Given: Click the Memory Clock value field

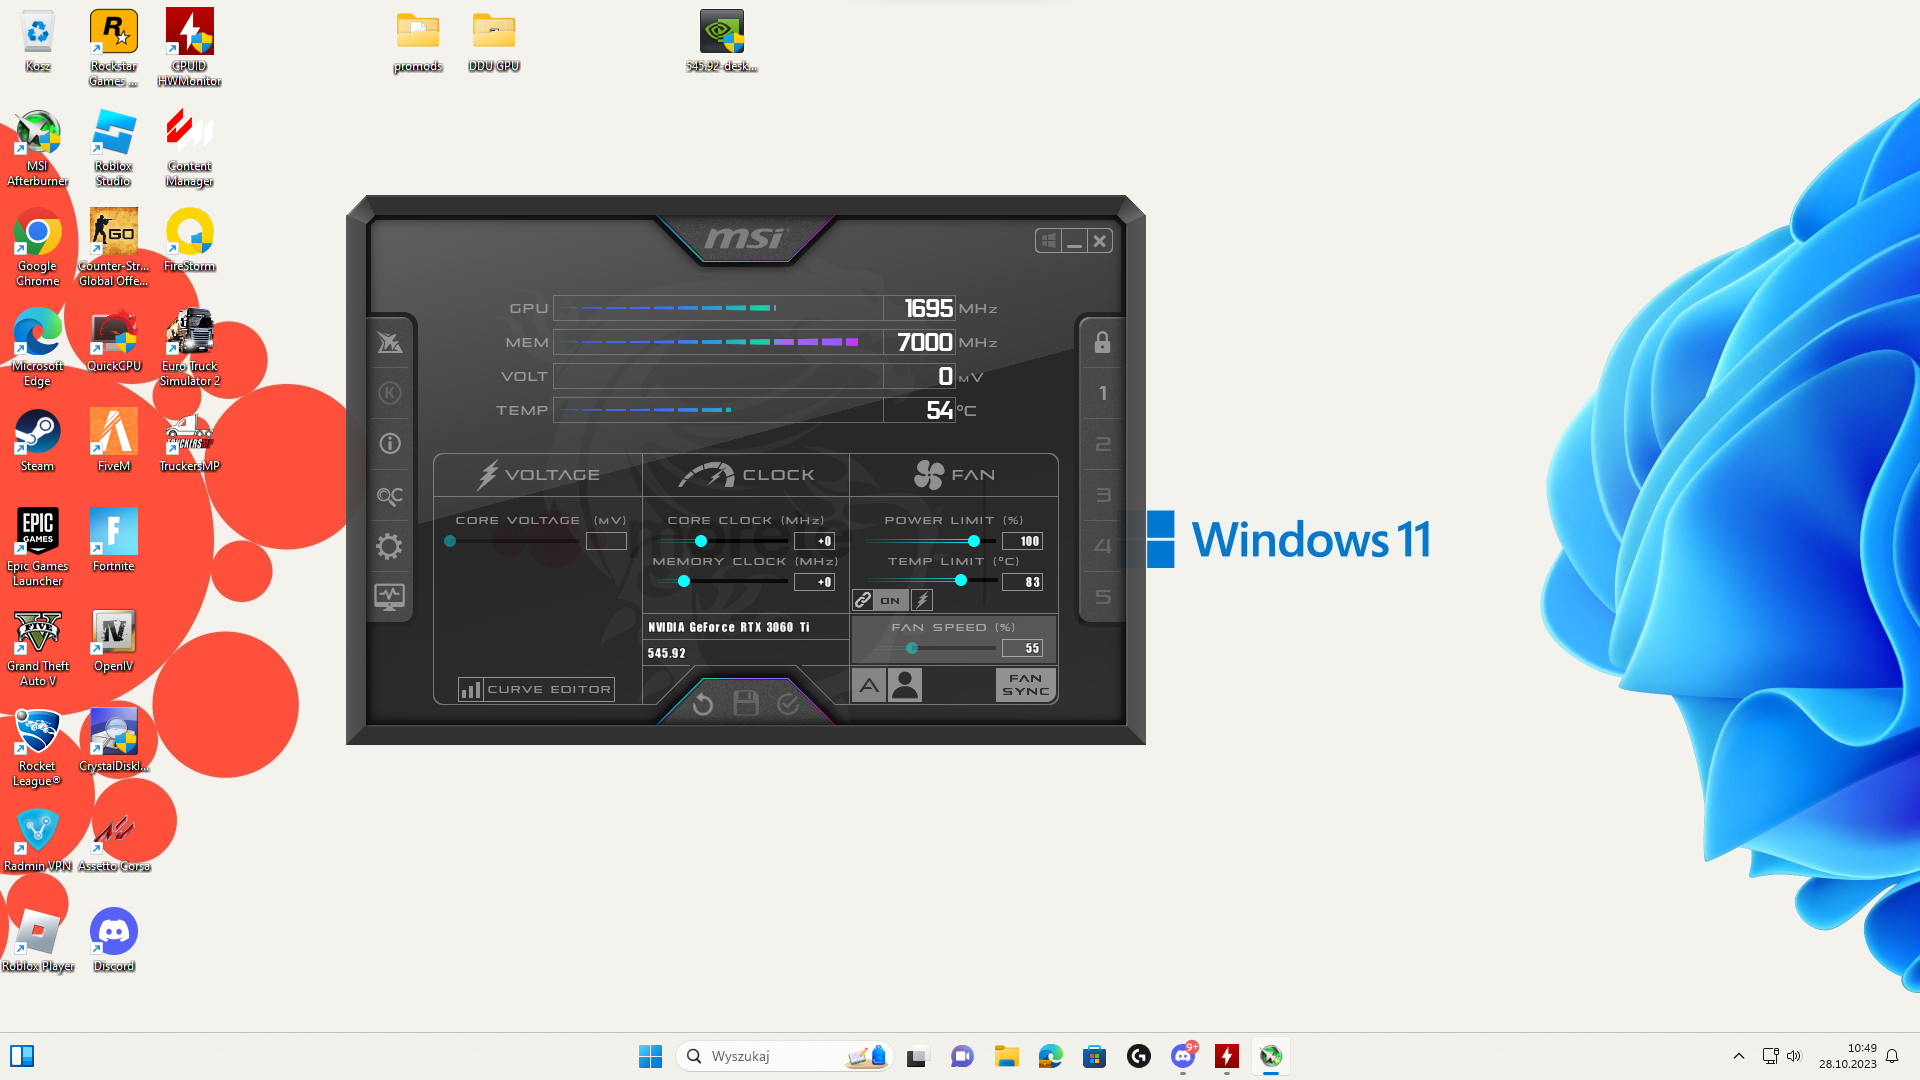Looking at the screenshot, I should point(814,582).
